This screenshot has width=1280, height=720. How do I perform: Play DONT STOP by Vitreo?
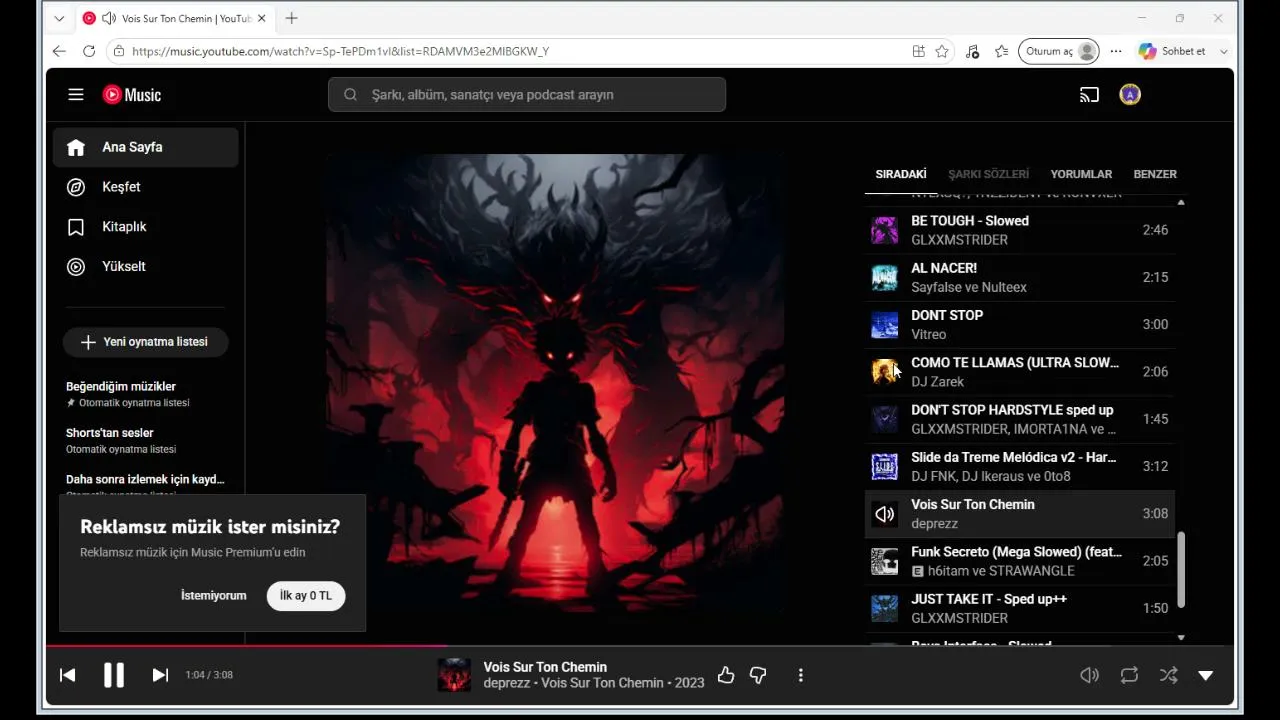pos(1020,325)
